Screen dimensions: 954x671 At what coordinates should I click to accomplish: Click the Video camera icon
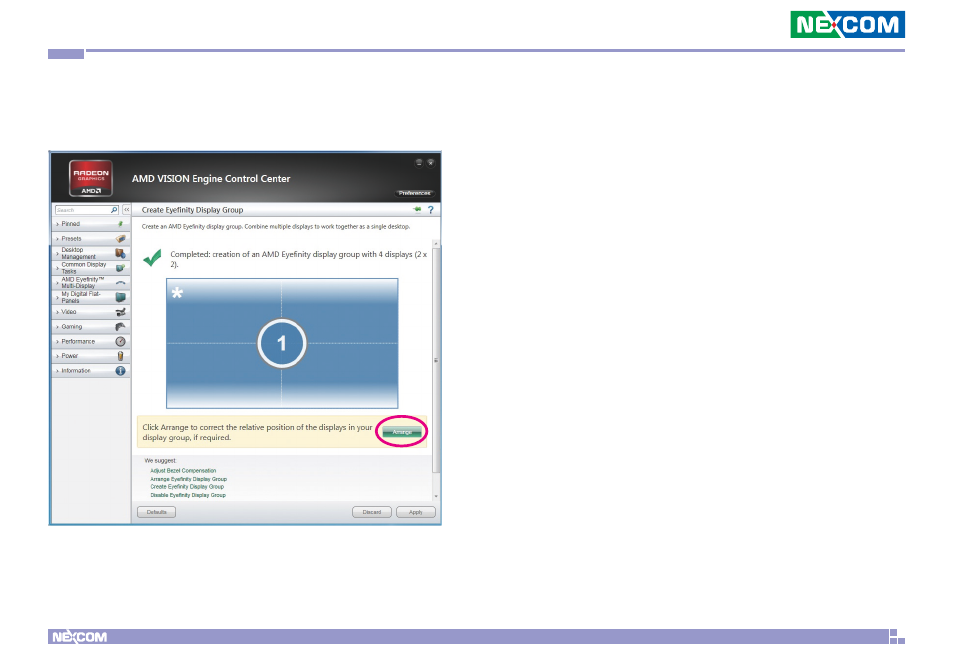(x=120, y=312)
